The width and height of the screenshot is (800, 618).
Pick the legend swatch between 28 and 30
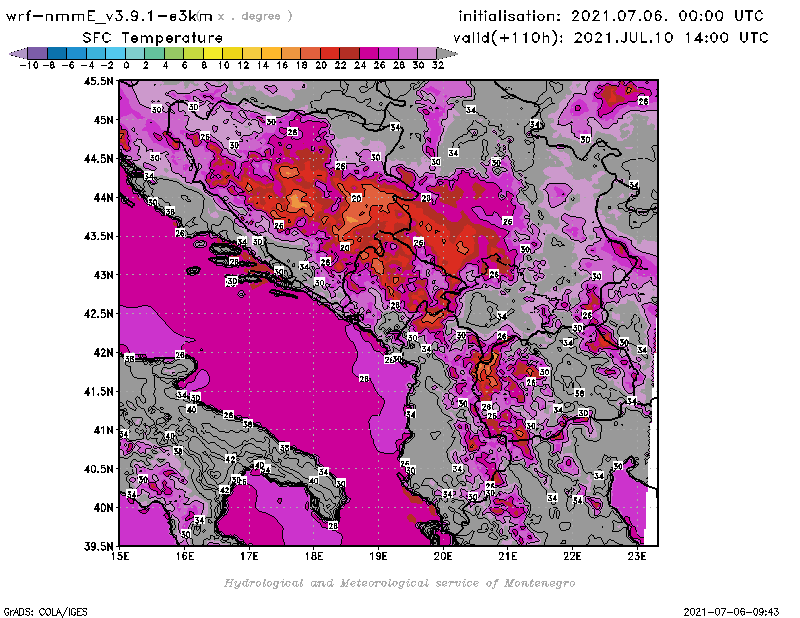(x=408, y=53)
